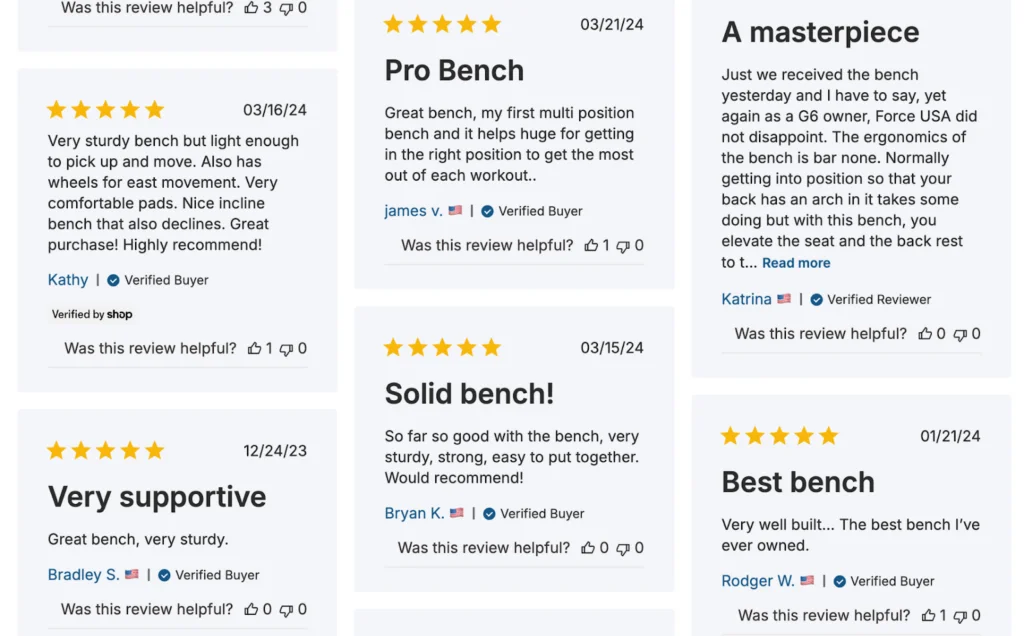This screenshot has height=636, width=1024.
Task: Open Bradley S. reviewer profile
Action: 84,574
